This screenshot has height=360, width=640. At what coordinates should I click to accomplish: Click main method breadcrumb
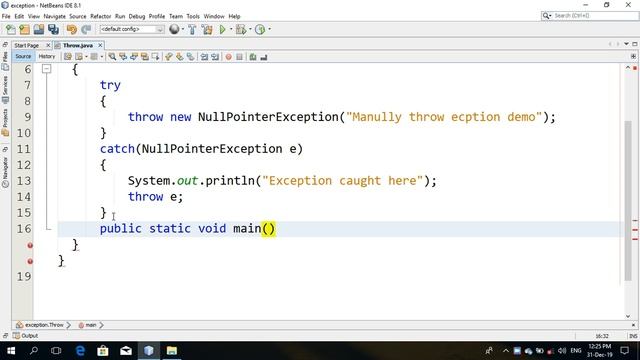[x=88, y=325]
